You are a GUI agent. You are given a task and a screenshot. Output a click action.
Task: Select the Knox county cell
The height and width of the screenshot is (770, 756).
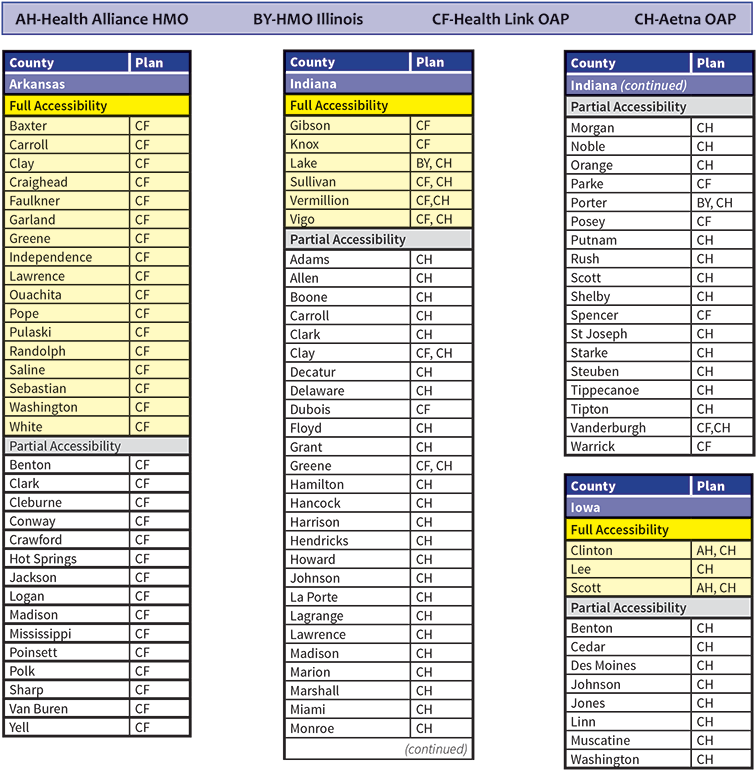coord(347,144)
